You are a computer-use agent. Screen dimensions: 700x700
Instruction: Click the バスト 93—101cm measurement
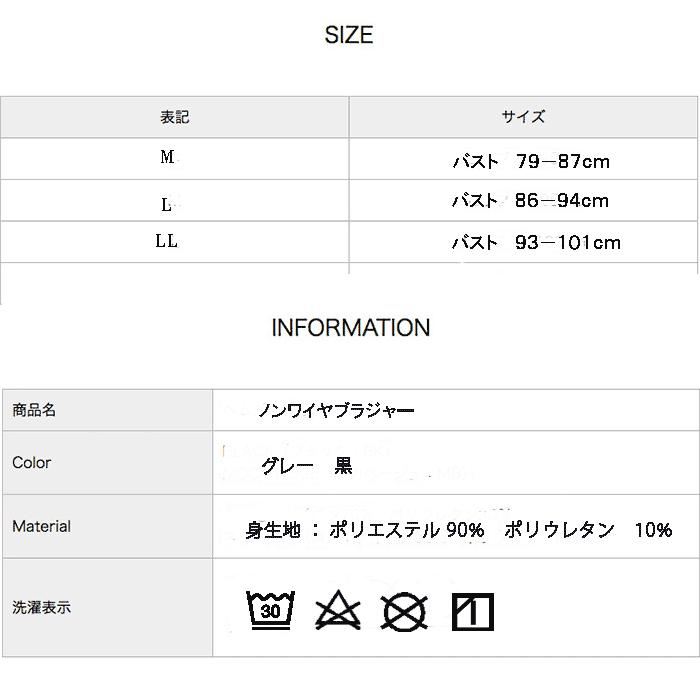536,243
